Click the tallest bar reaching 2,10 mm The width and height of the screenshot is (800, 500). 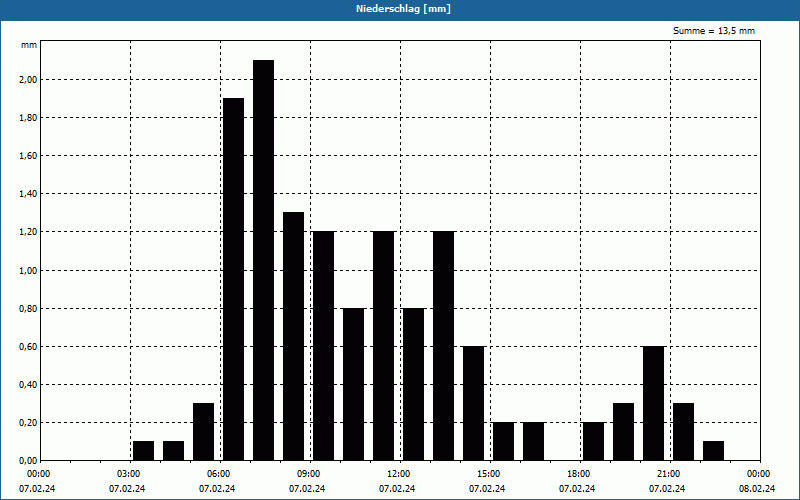[x=263, y=260]
